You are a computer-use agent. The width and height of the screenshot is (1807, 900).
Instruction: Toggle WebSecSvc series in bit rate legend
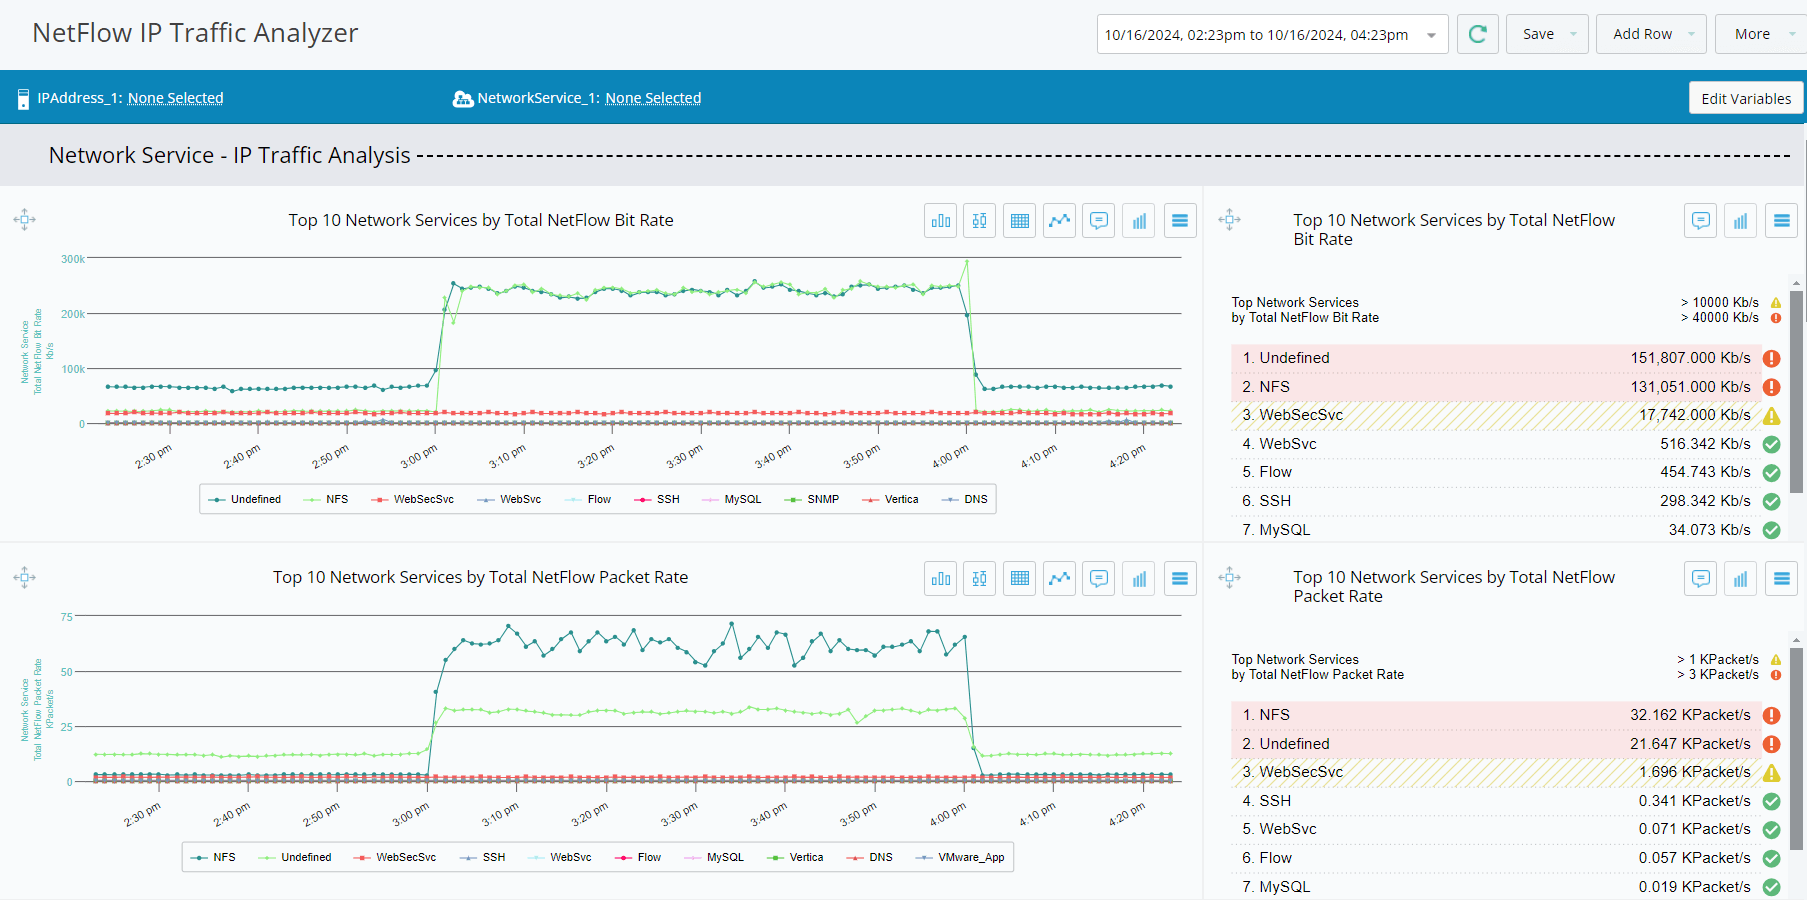[x=412, y=499]
